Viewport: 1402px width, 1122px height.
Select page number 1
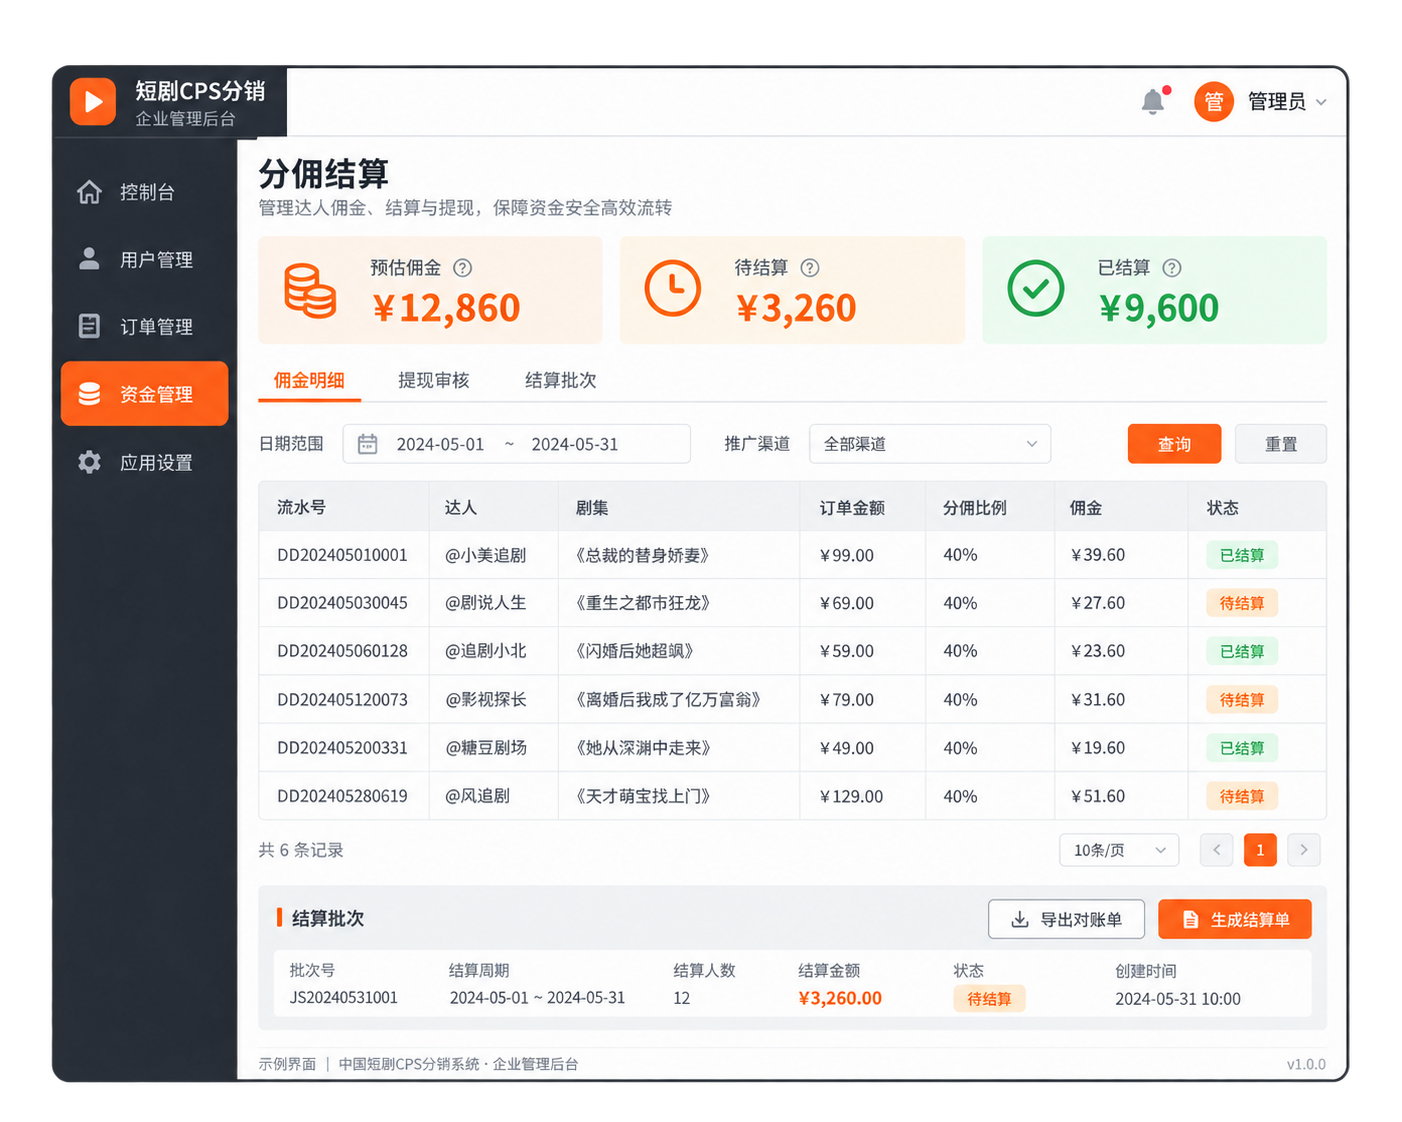[1260, 850]
